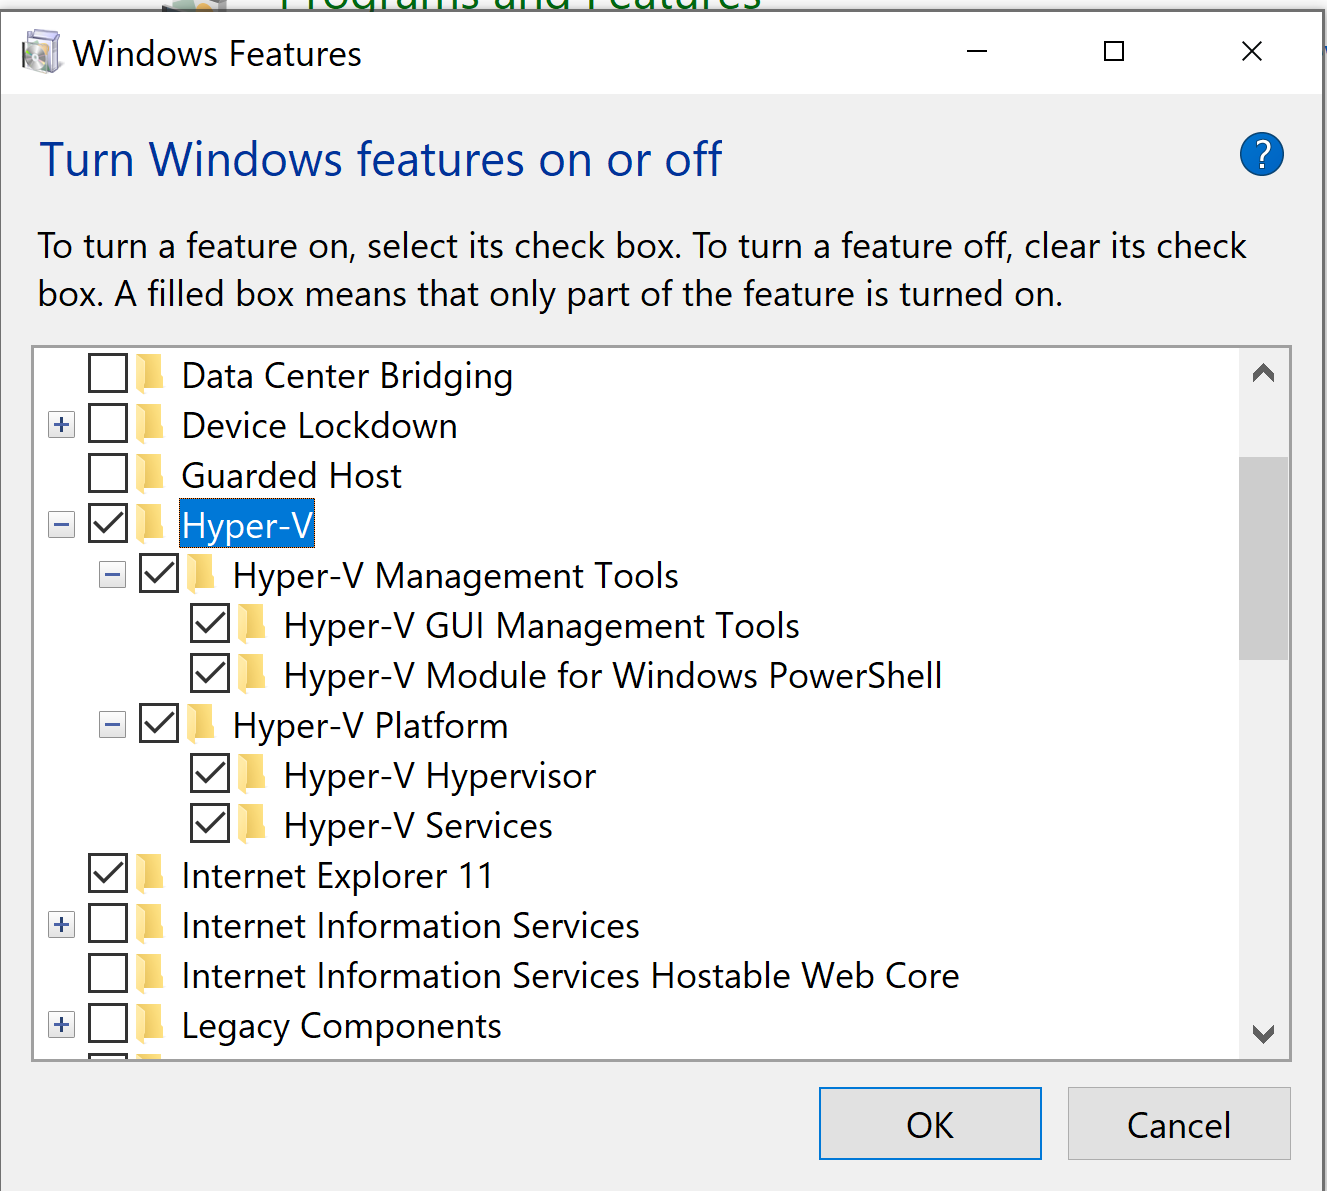Image resolution: width=1327 pixels, height=1191 pixels.
Task: Click the folder icon next to Hyper-V Hypervisor
Action: [253, 774]
